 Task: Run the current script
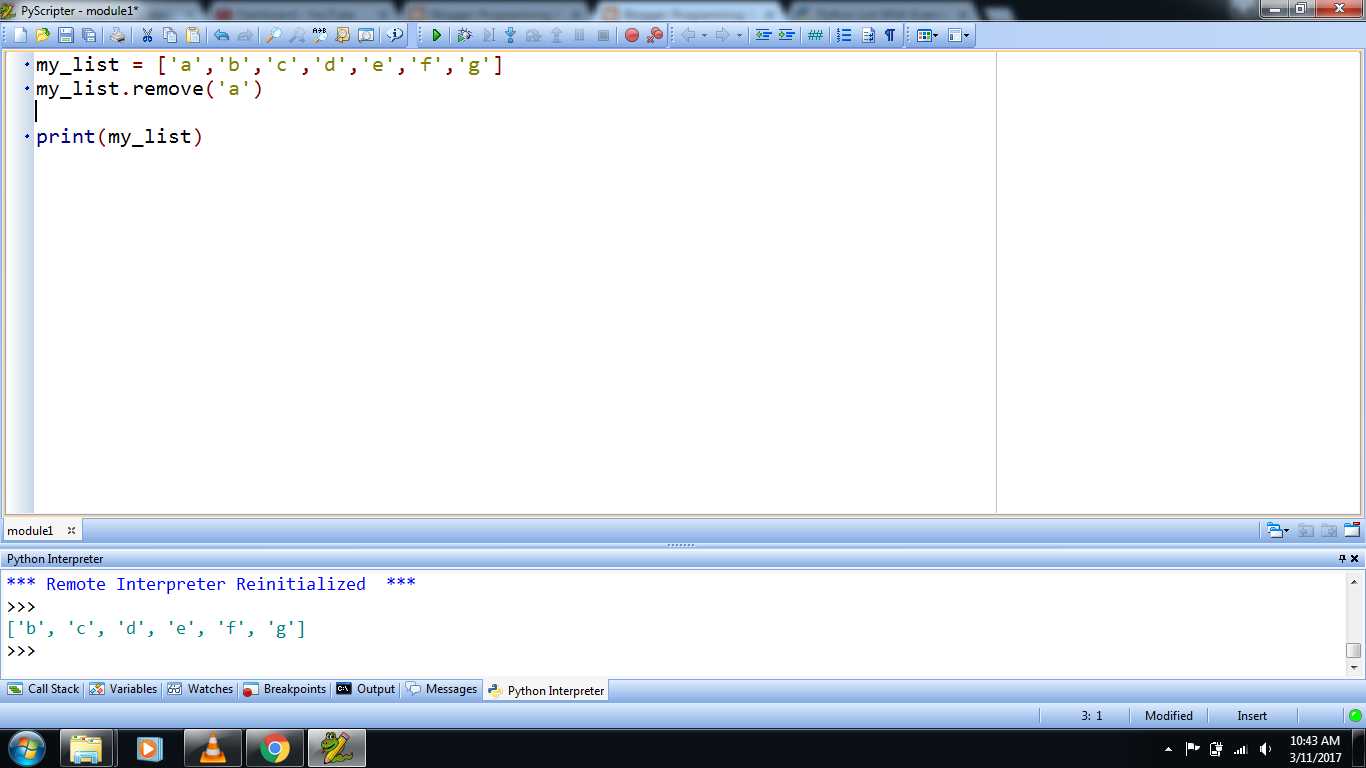437,35
